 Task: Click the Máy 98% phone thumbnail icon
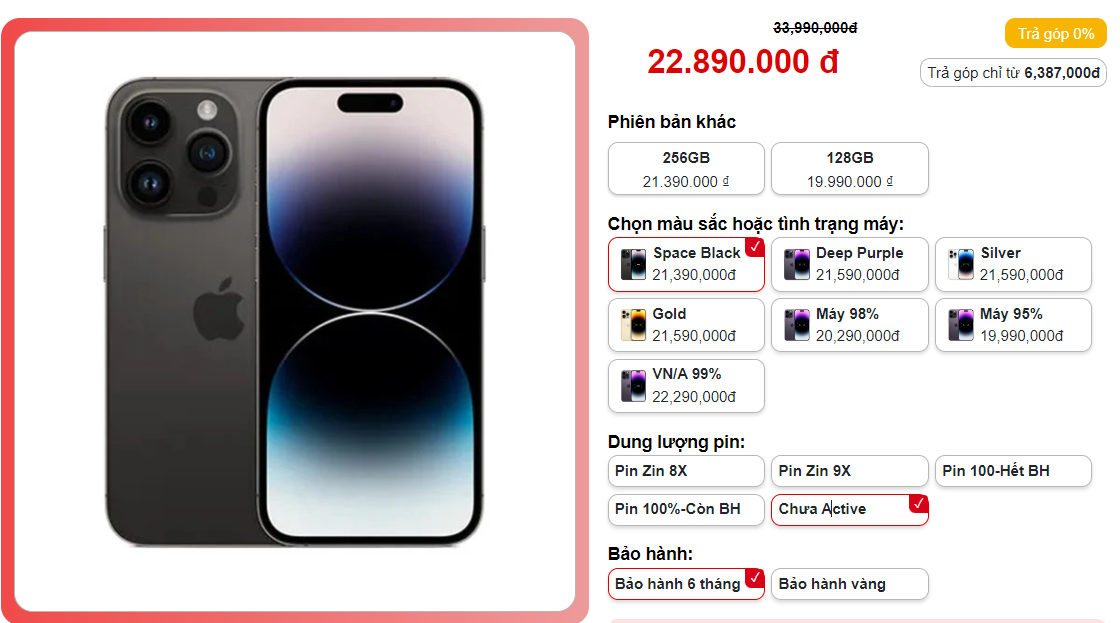pyautogui.click(x=796, y=325)
